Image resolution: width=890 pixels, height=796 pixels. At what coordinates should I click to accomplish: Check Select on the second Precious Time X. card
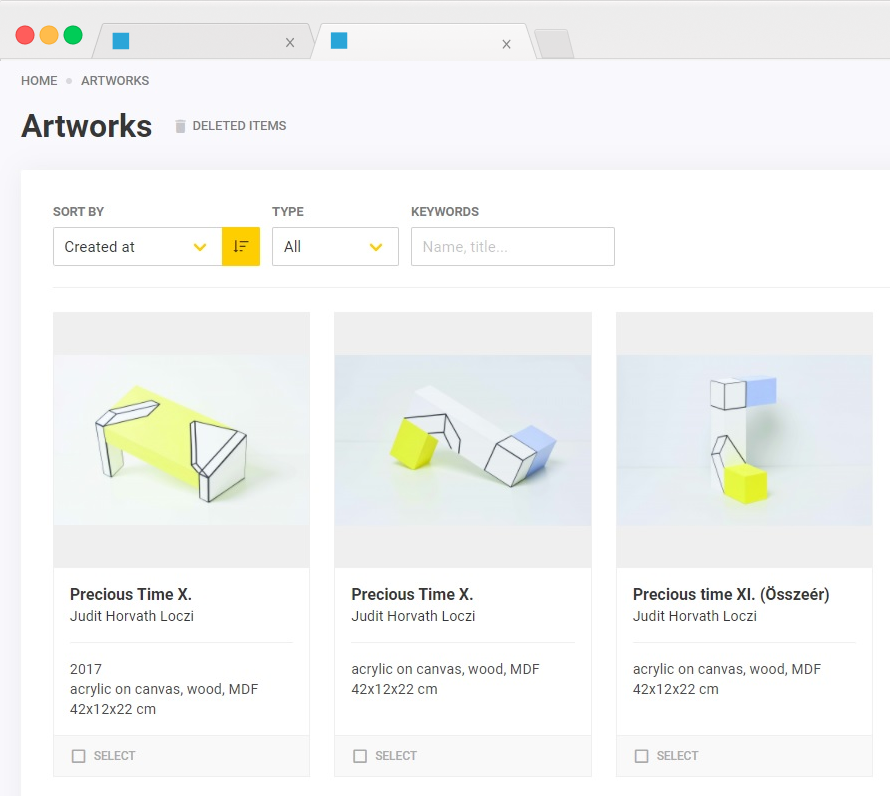pyautogui.click(x=360, y=756)
